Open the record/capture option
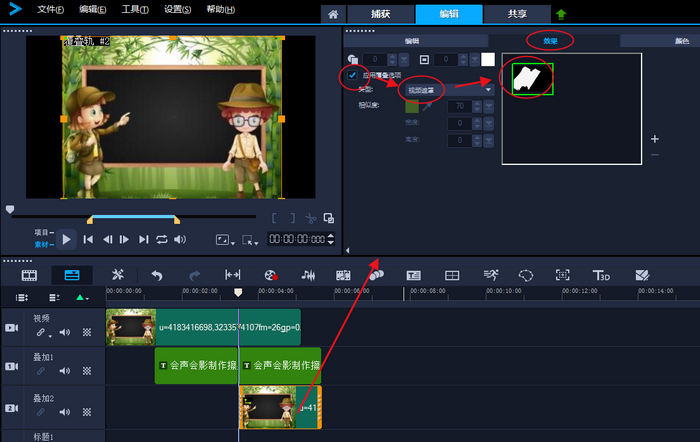Screen dimensions: 700x442 click(271, 275)
